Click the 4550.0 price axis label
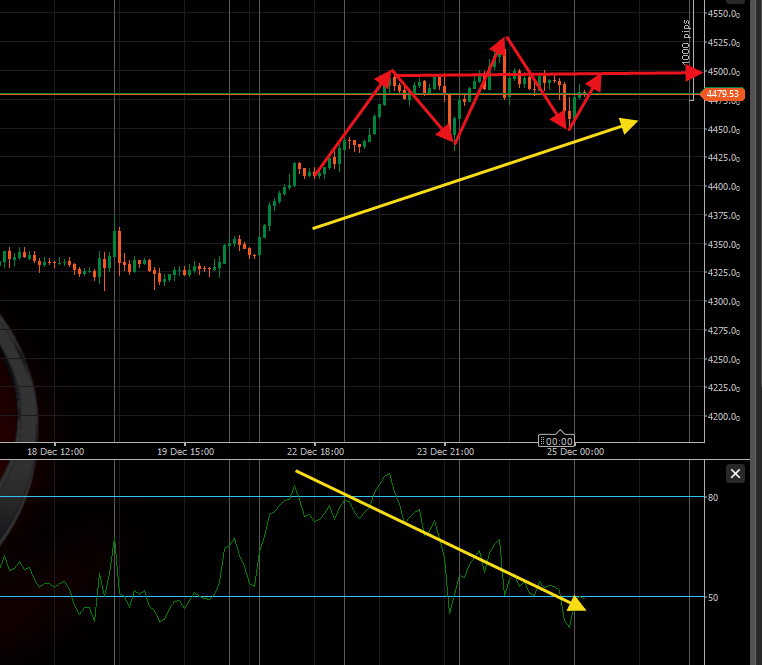 [724, 14]
